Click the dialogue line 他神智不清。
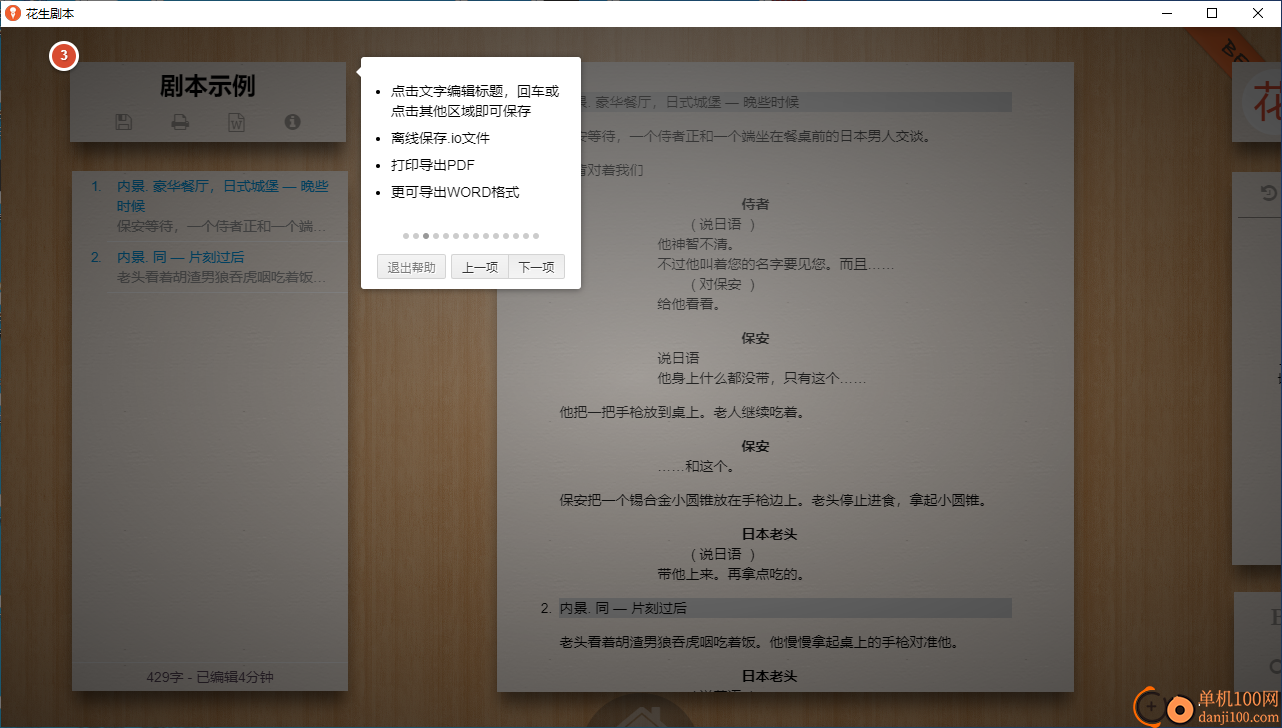The height and width of the screenshot is (728, 1282). pos(696,244)
